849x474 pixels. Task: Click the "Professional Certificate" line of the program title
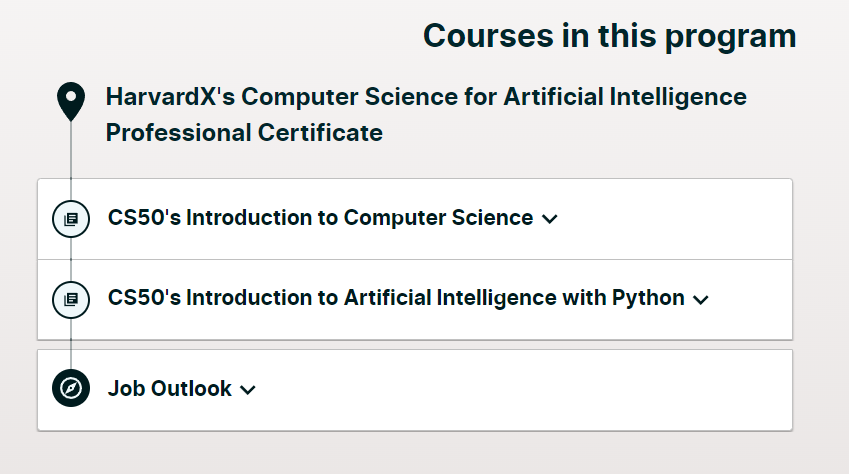(244, 132)
